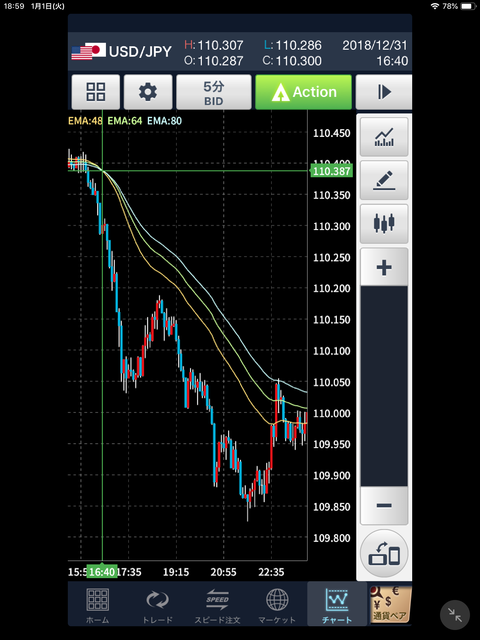
Task: Tap the Wi-Fi status icon
Action: (x=435, y=6)
